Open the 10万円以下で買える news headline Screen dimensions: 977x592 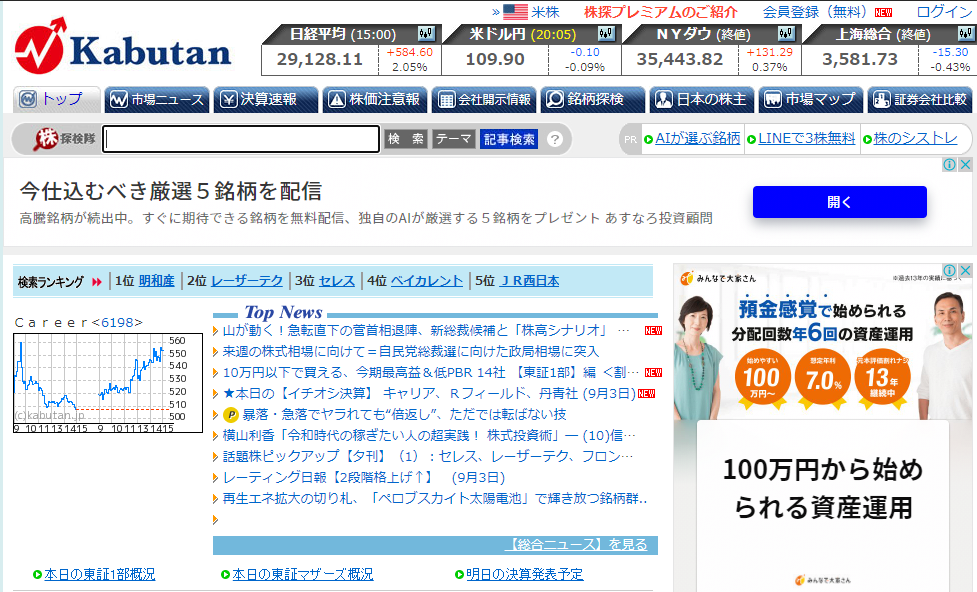[x=431, y=373]
